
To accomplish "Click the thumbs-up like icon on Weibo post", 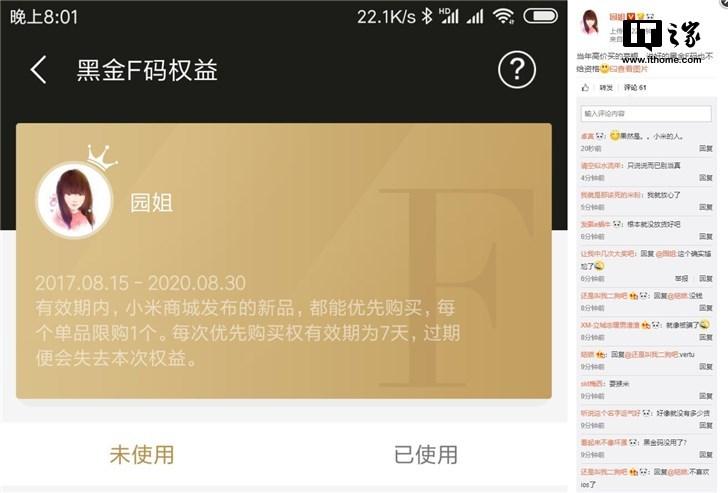I will click(585, 87).
